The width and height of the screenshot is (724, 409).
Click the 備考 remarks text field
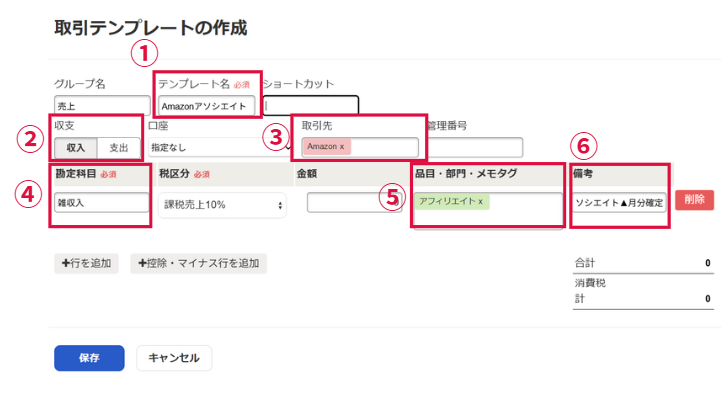click(619, 202)
